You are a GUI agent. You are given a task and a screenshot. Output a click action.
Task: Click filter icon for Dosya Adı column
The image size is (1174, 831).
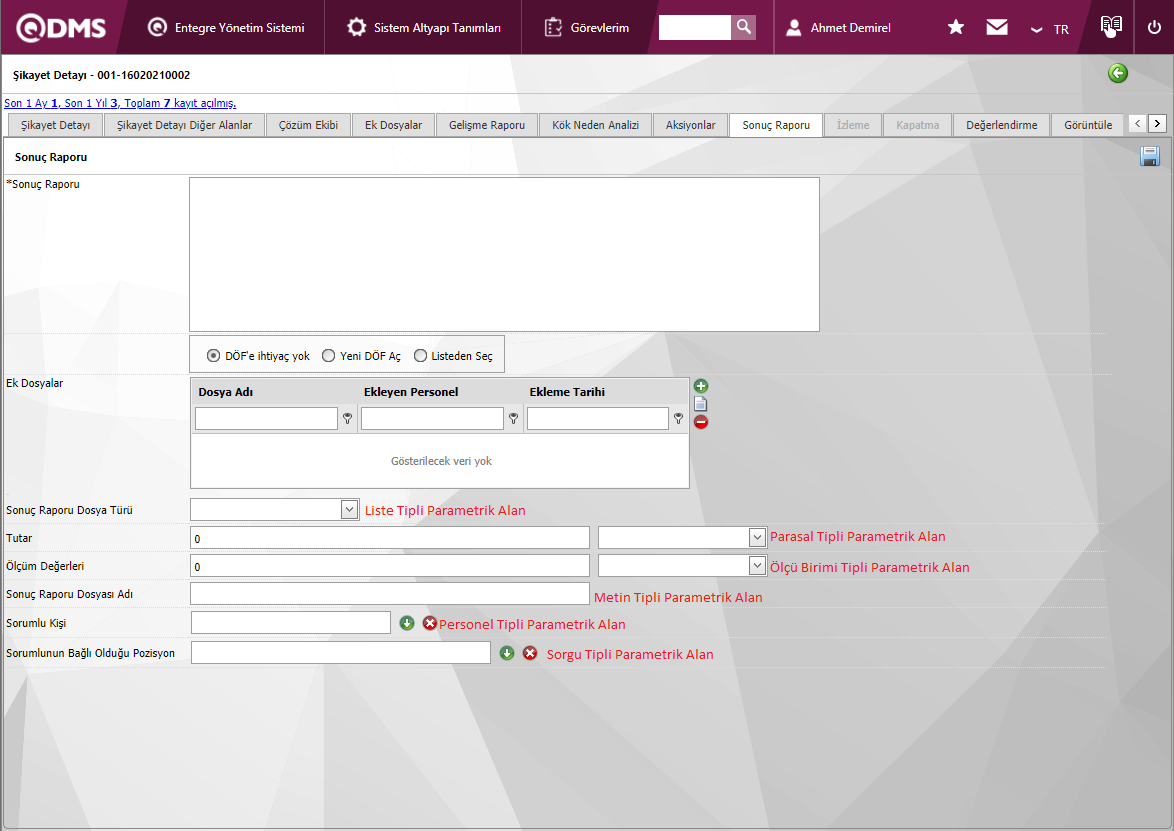click(x=347, y=418)
